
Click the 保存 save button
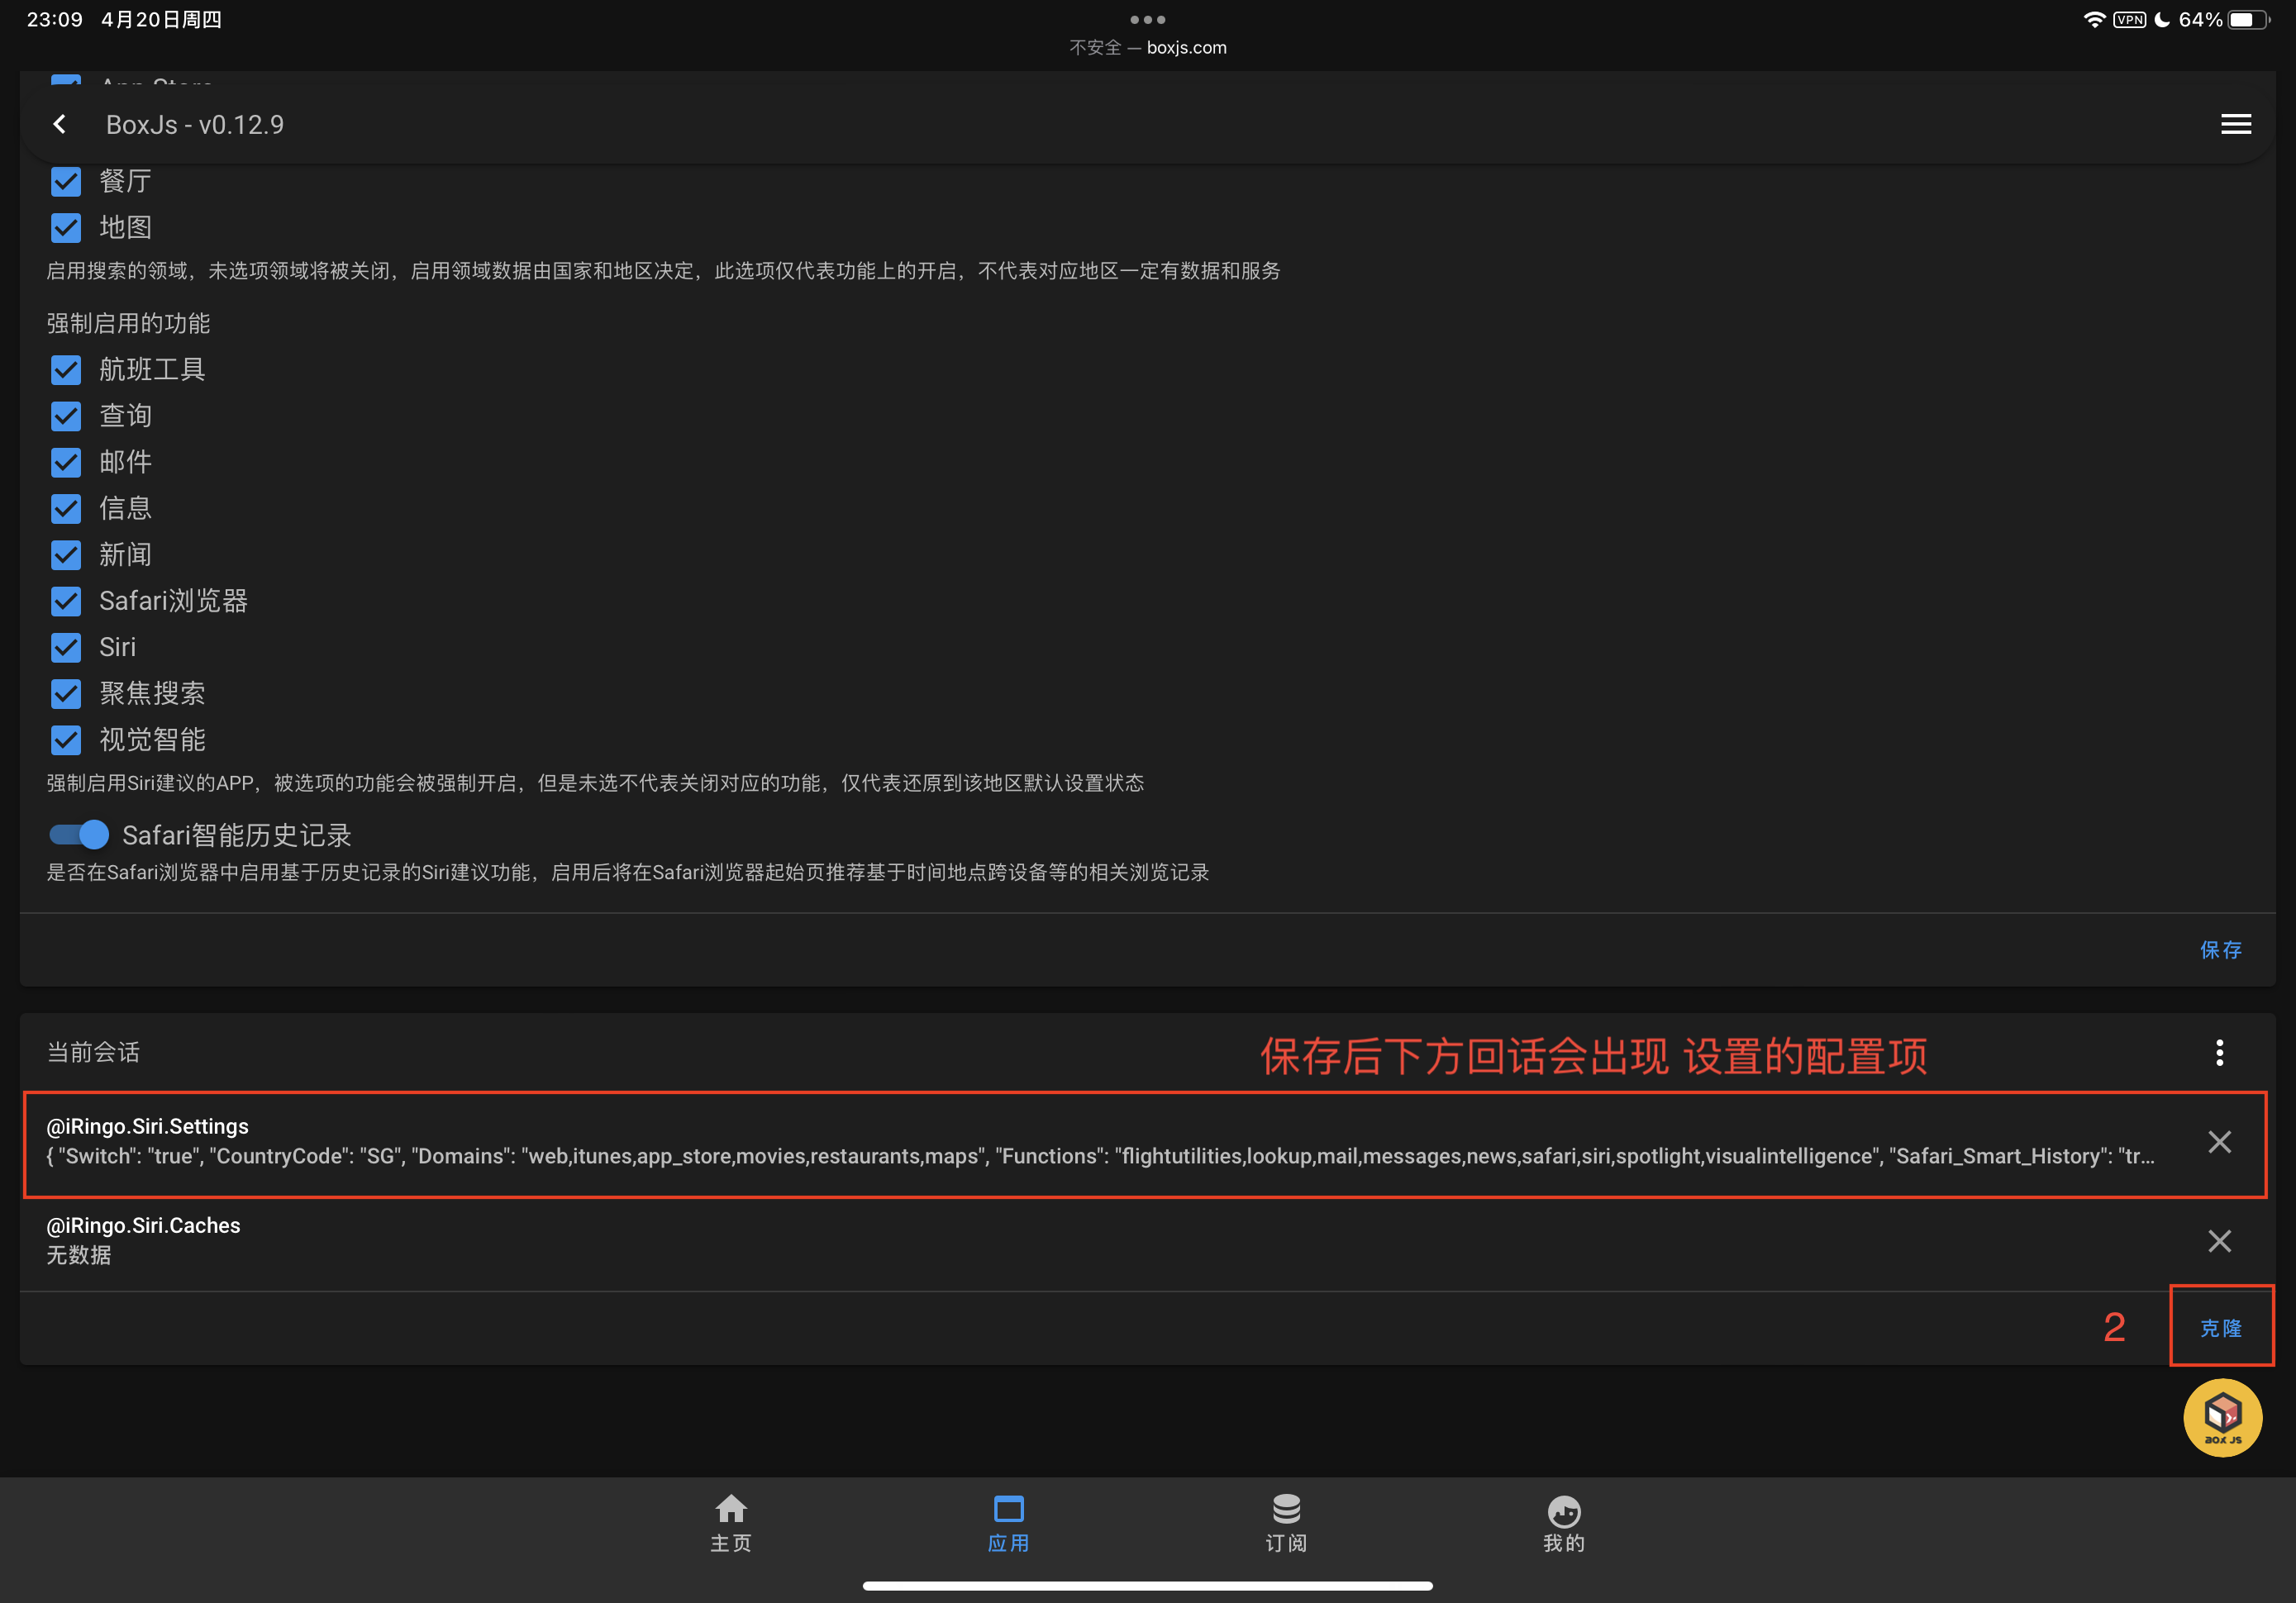coord(2220,950)
